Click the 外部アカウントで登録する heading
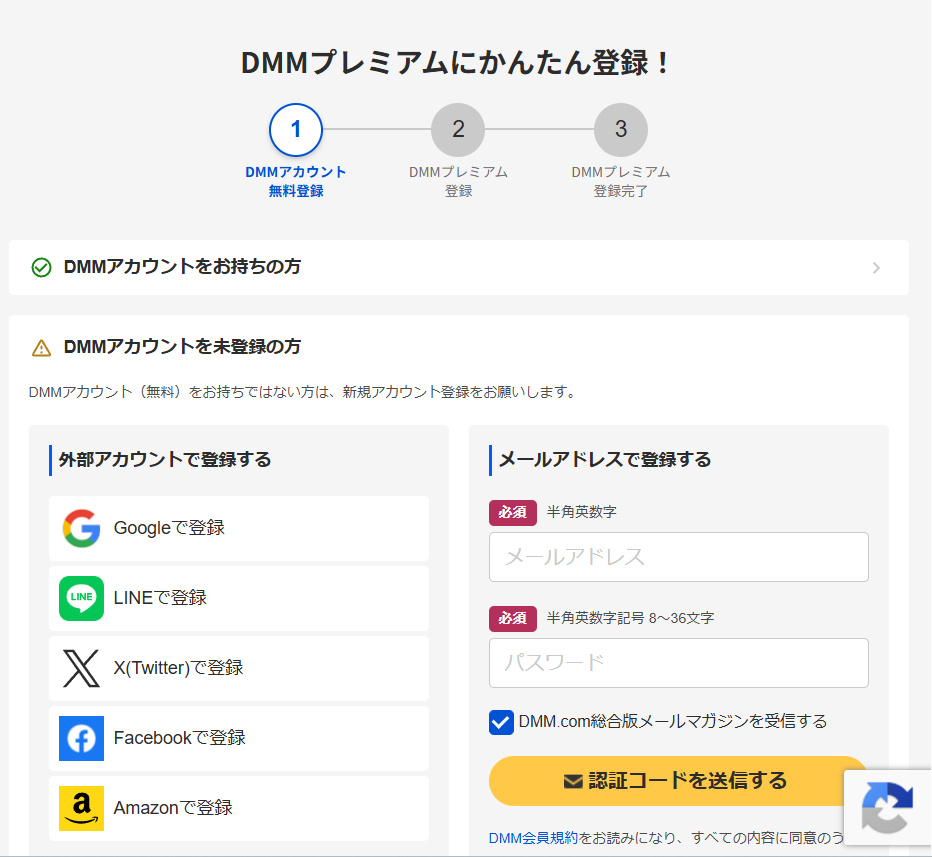The width and height of the screenshot is (932, 857). tap(165, 460)
